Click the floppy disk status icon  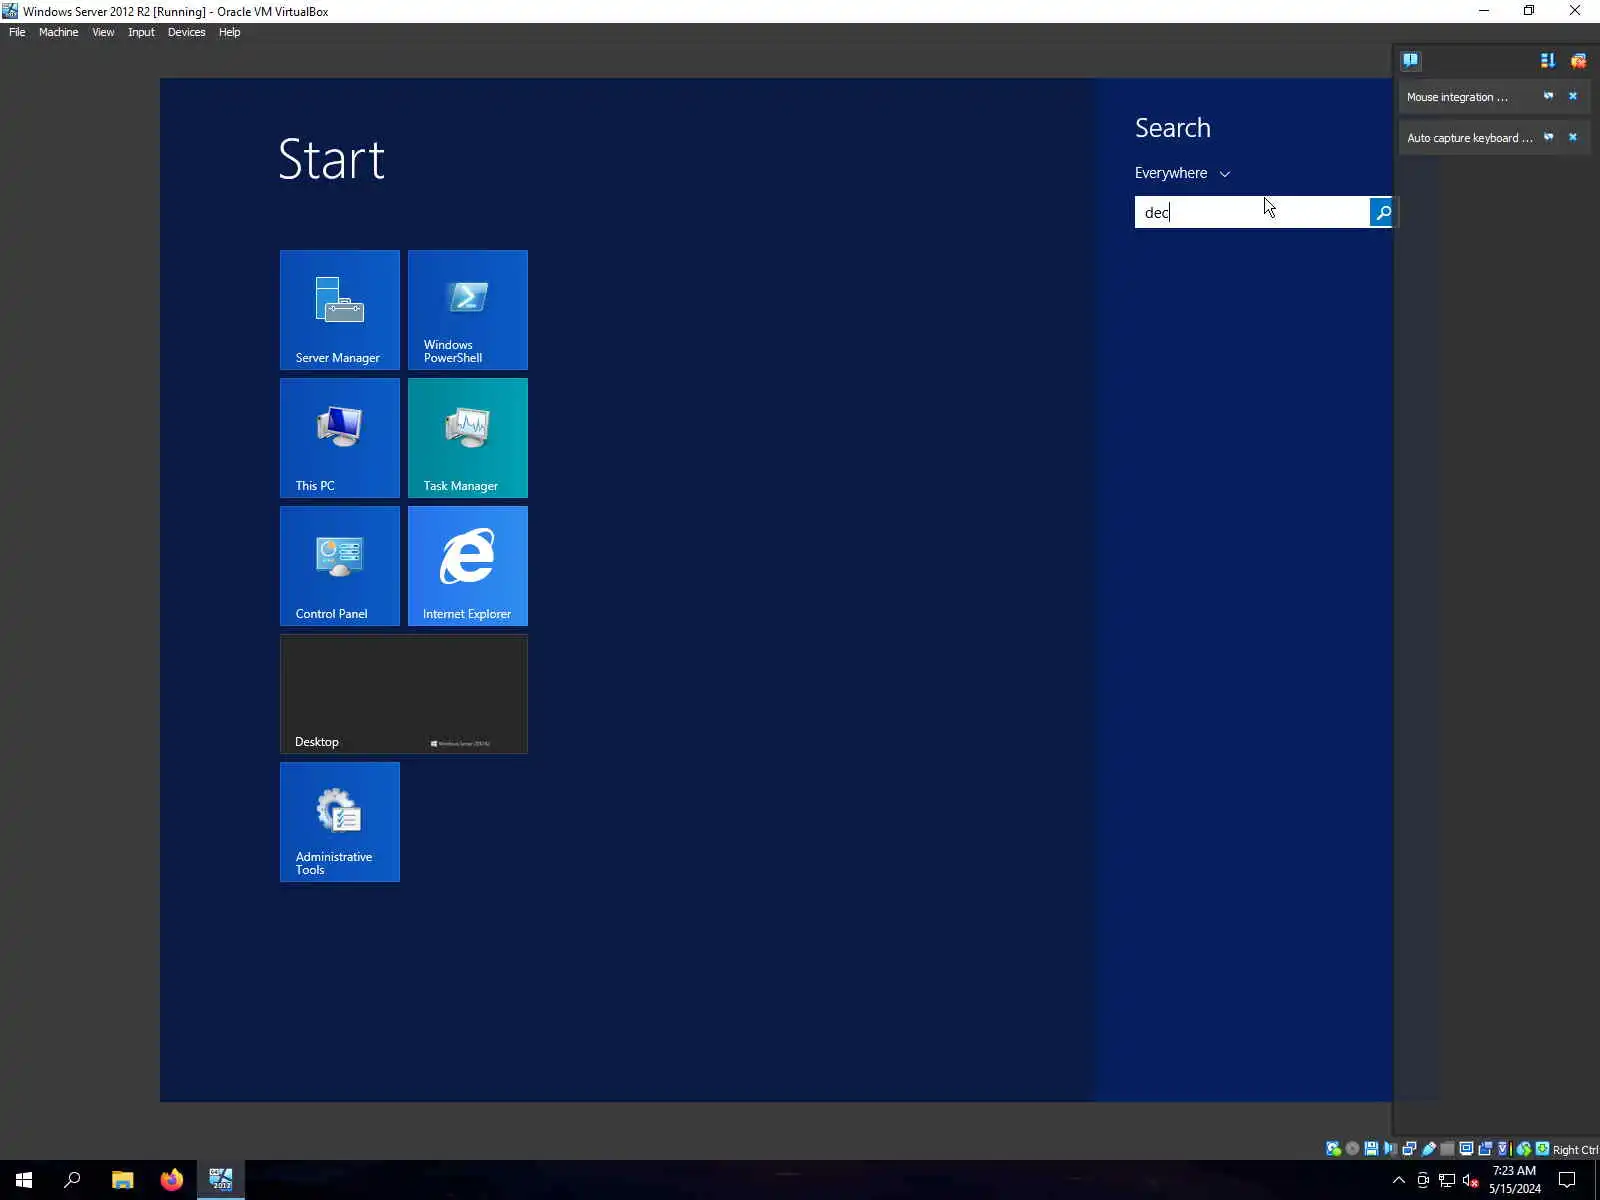pyautogui.click(x=1371, y=1149)
